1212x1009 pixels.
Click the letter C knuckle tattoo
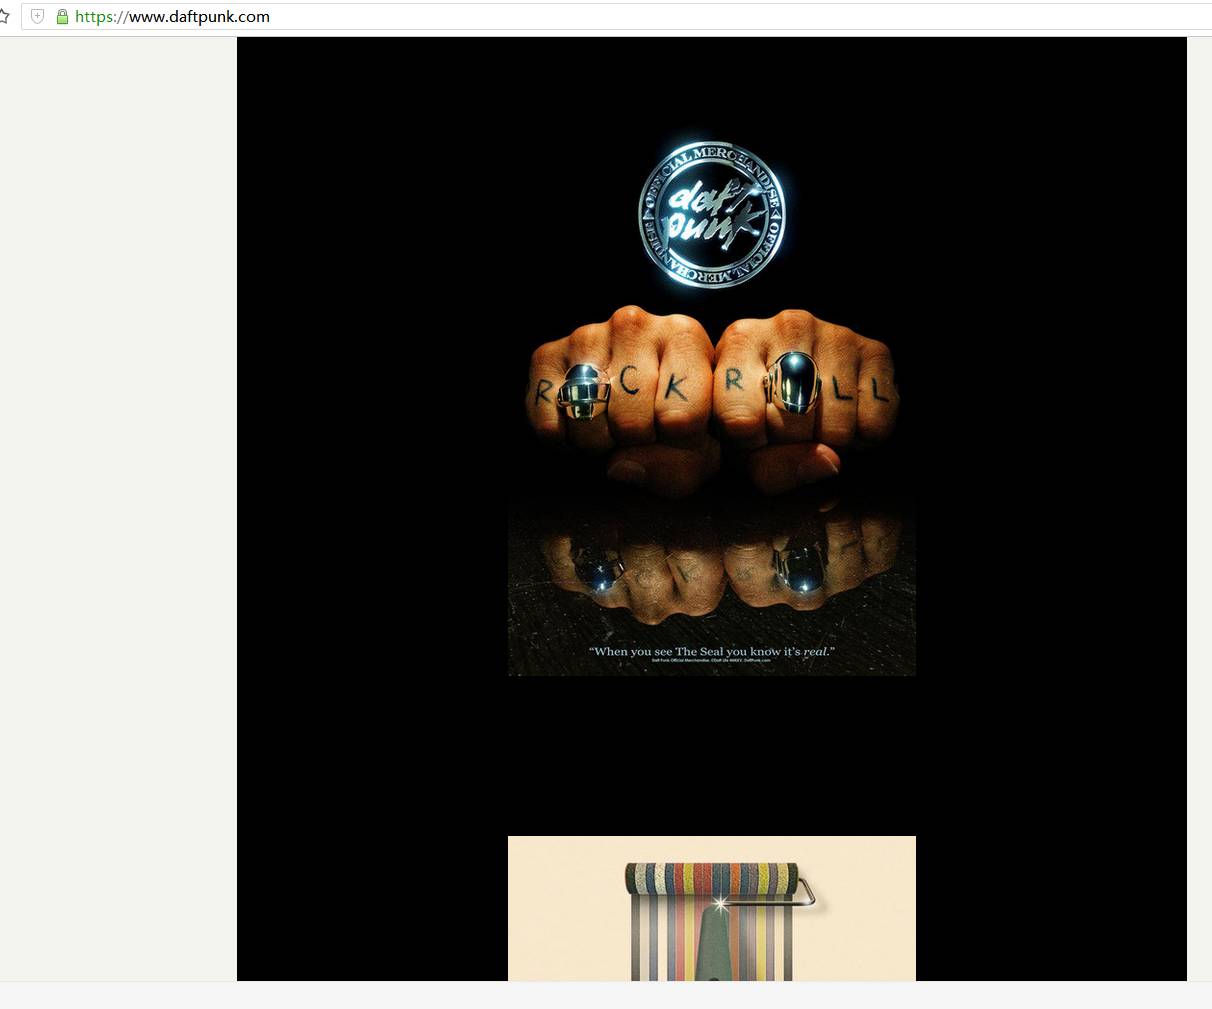(629, 381)
